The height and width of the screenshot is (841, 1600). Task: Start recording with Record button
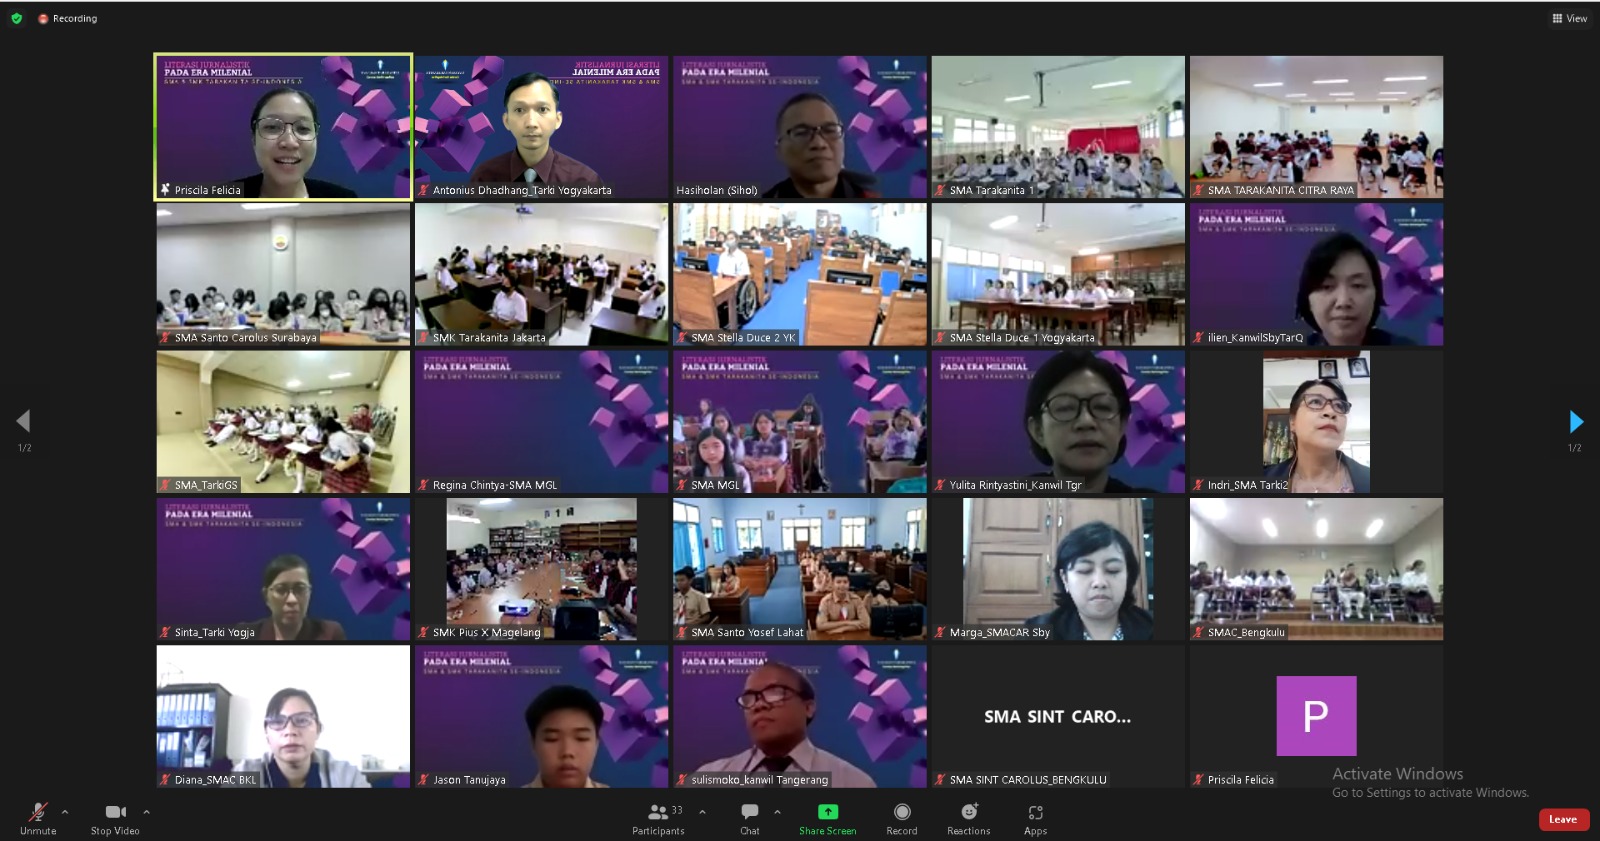[901, 813]
